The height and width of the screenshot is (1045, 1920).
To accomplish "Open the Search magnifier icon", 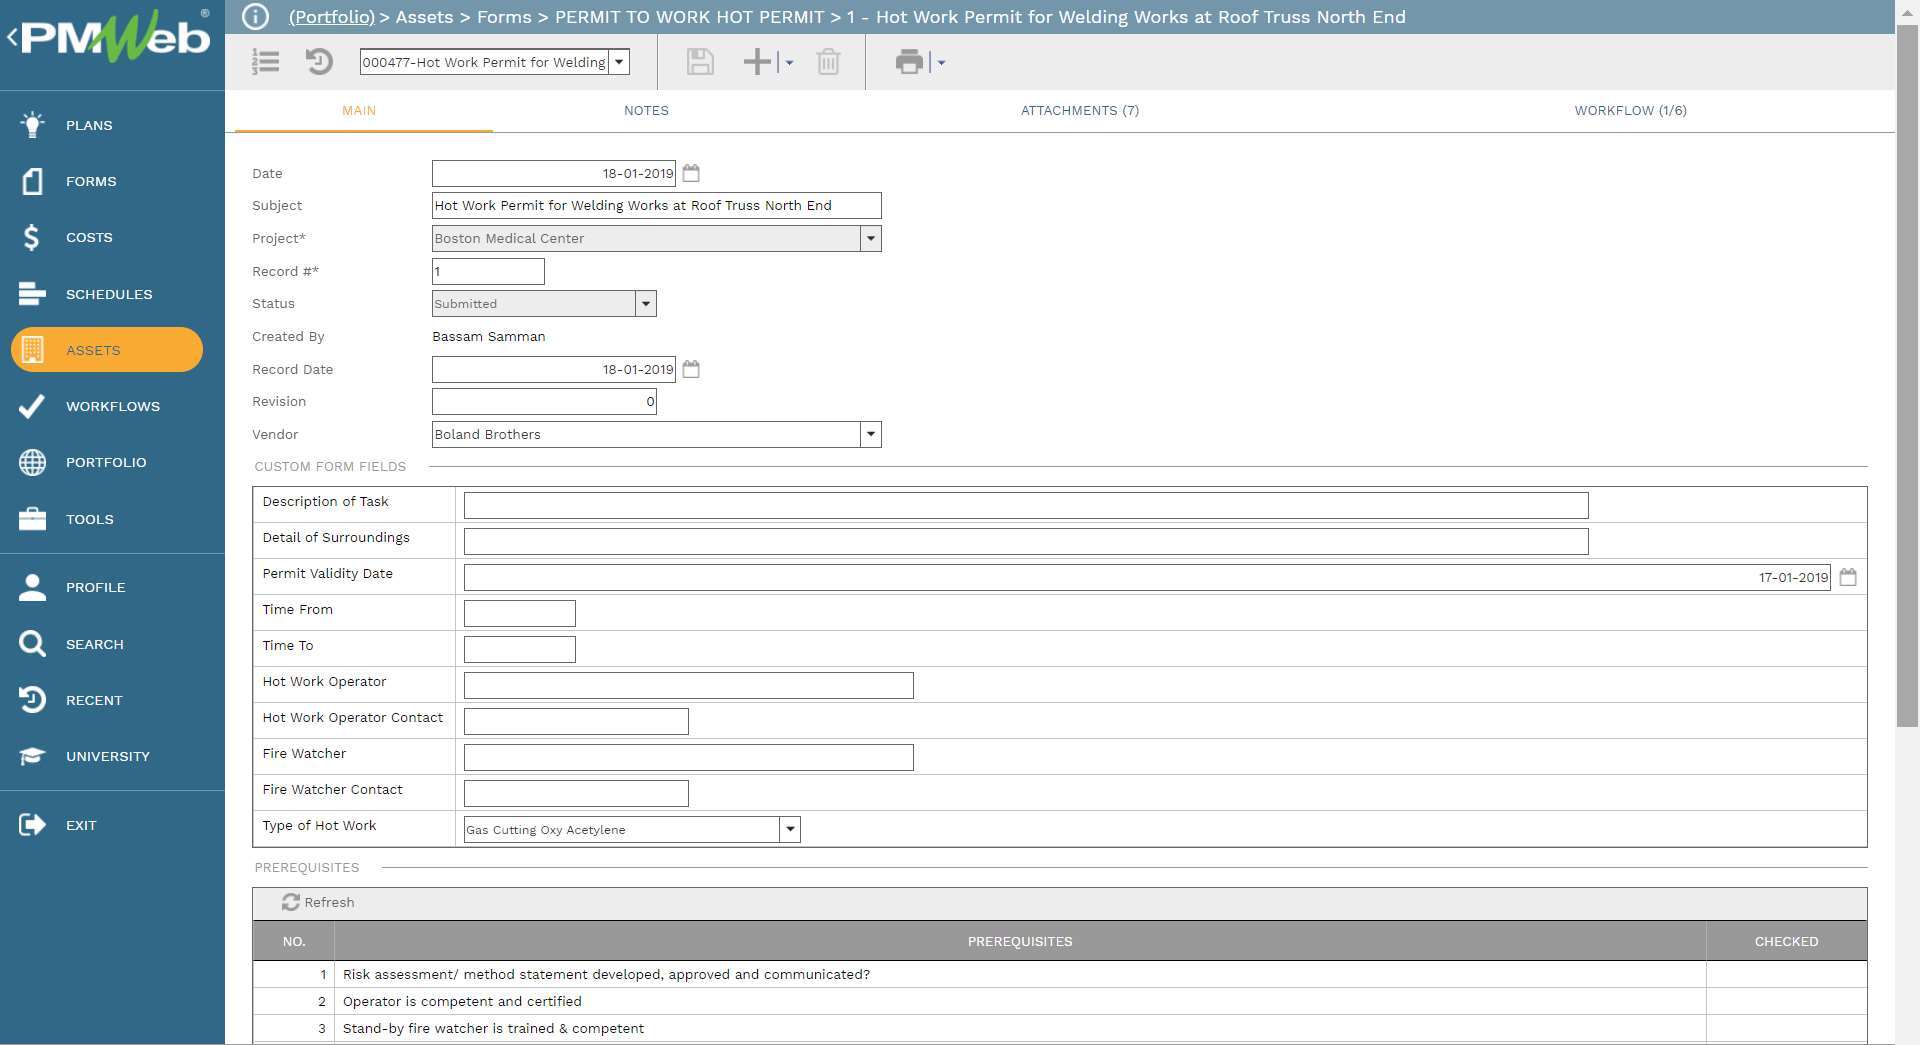I will click(32, 644).
